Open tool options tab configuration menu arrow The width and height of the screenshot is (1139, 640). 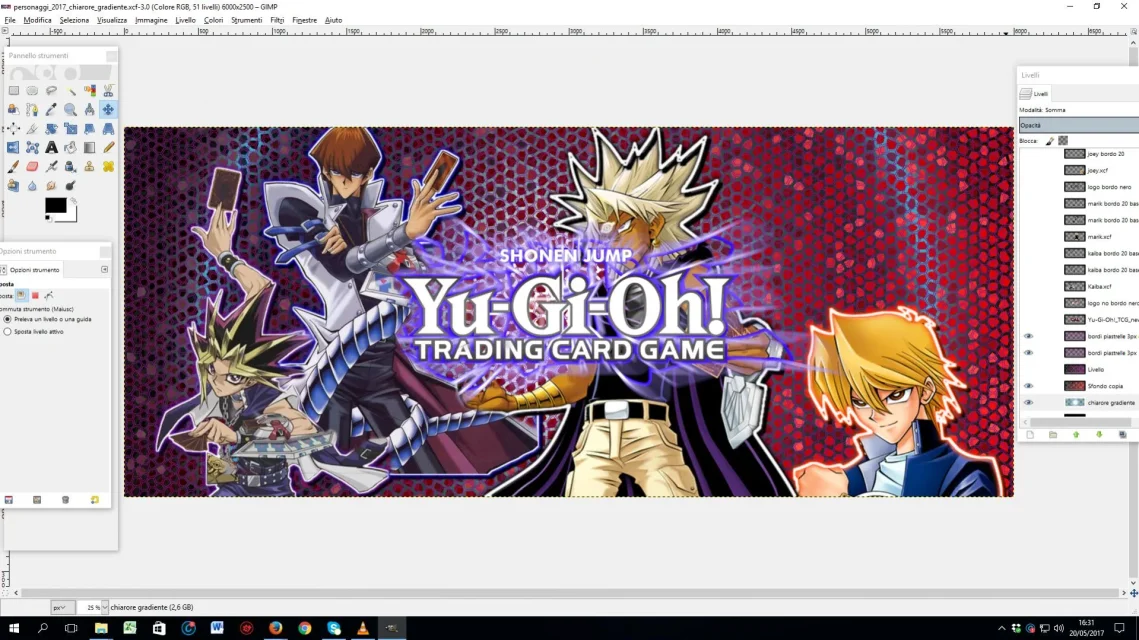pyautogui.click(x=105, y=270)
